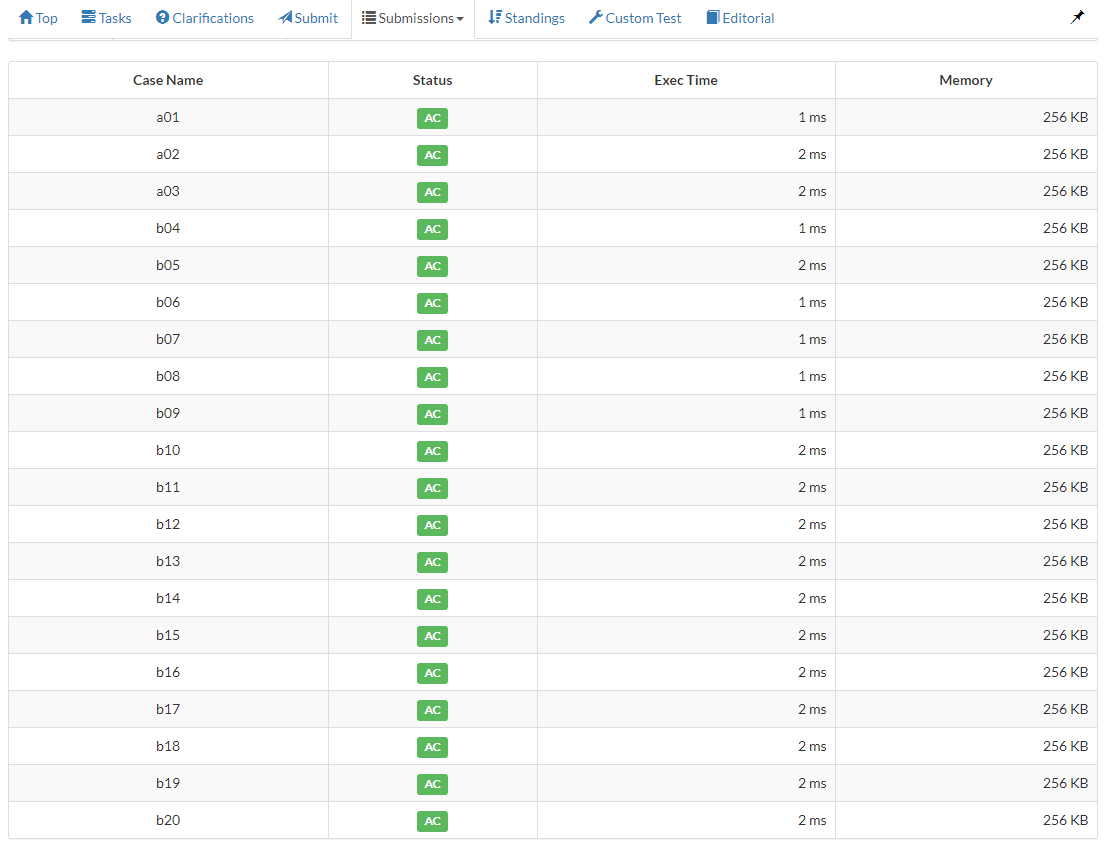Open the Top tab
This screenshot has width=1107, height=848.
(x=38, y=18)
